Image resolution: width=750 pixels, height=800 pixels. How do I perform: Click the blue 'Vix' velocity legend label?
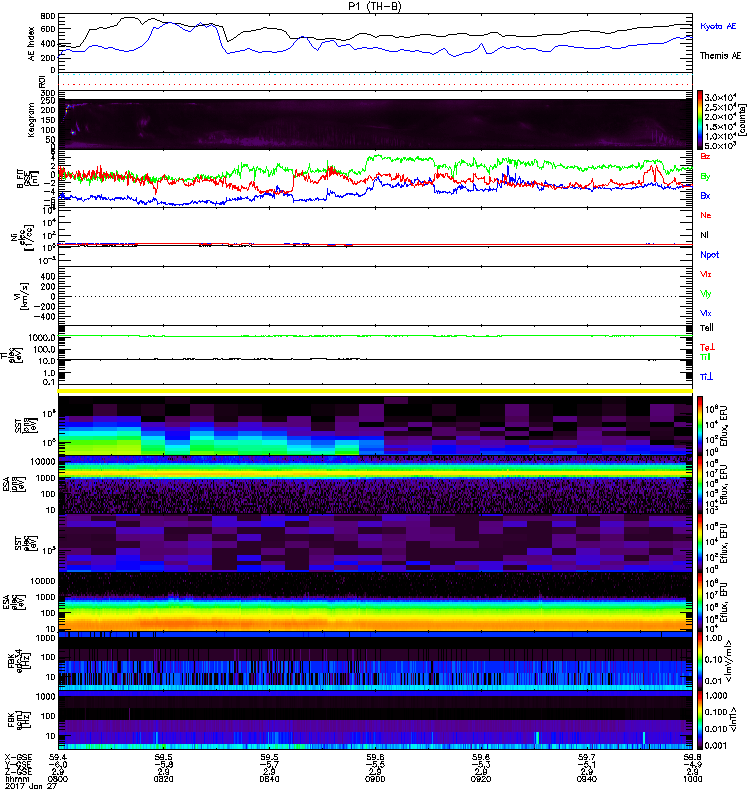point(705,313)
